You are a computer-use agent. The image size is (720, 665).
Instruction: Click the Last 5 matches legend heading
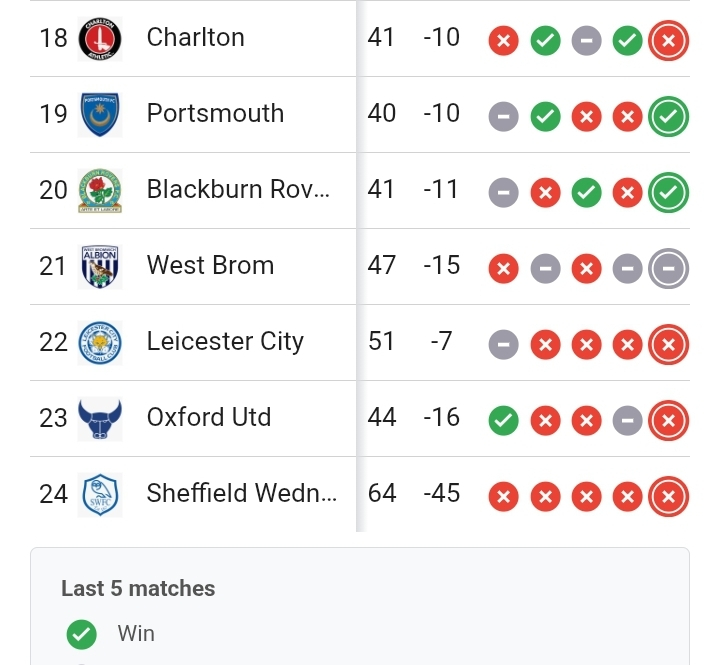point(138,588)
